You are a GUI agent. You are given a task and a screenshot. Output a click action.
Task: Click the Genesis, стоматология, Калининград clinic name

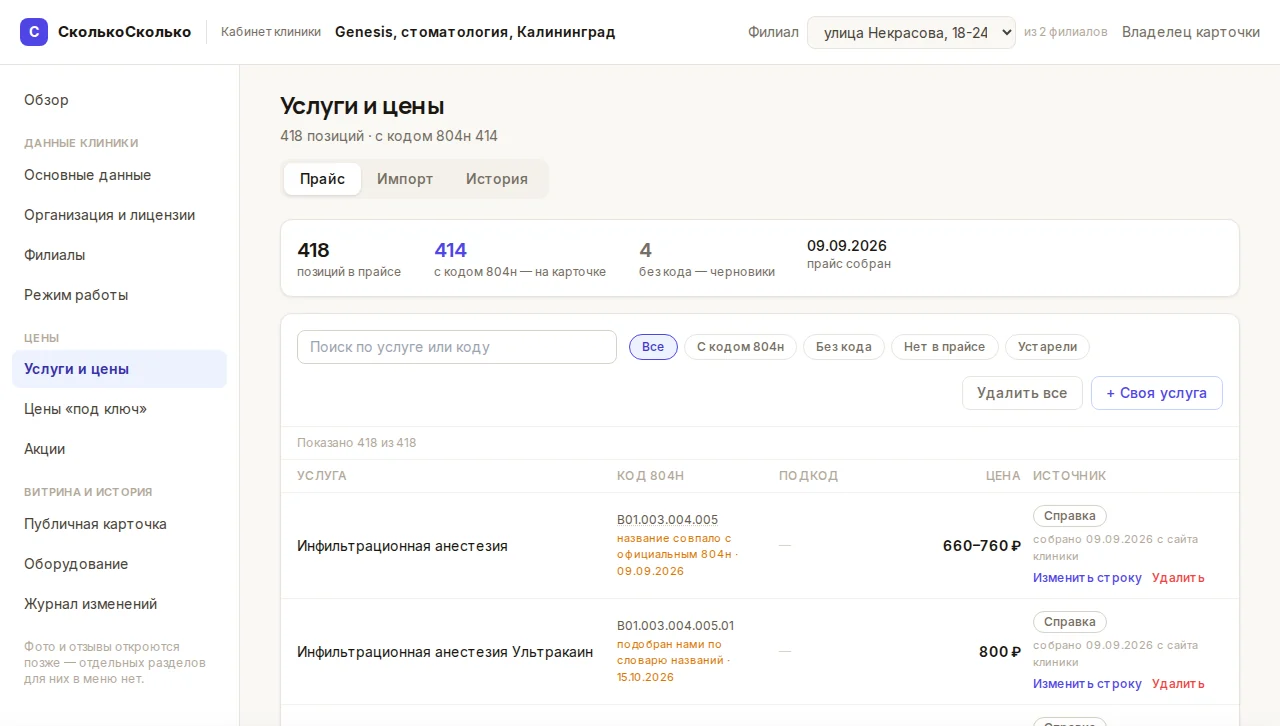coord(475,32)
